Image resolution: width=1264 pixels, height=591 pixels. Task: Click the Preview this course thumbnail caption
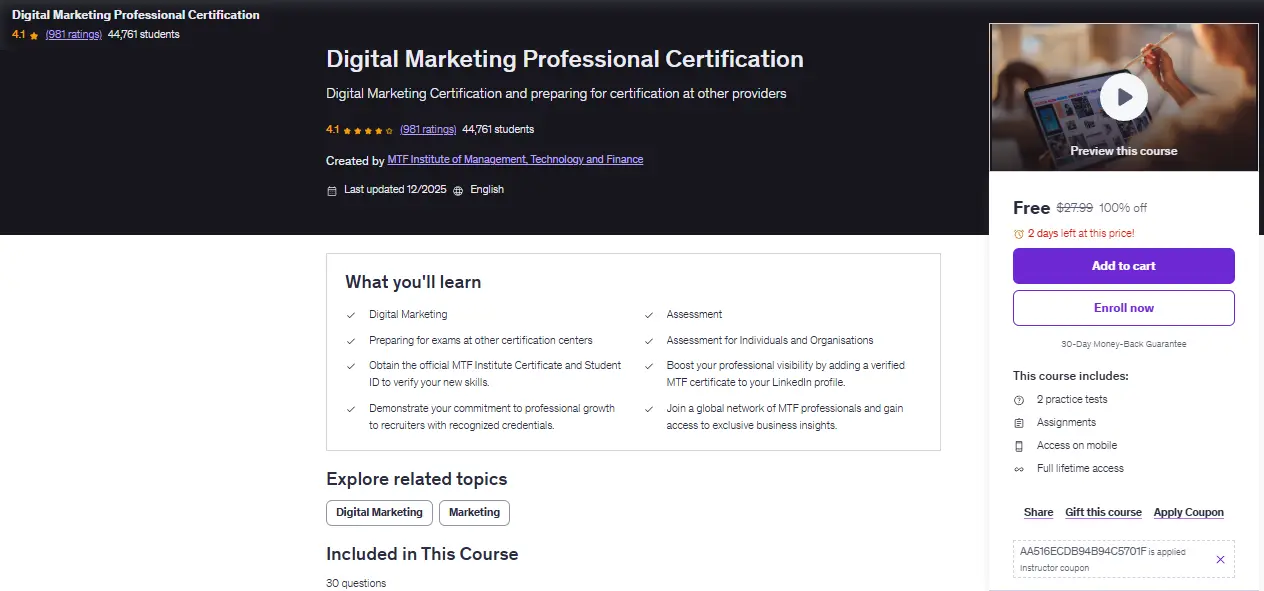pyautogui.click(x=1124, y=151)
